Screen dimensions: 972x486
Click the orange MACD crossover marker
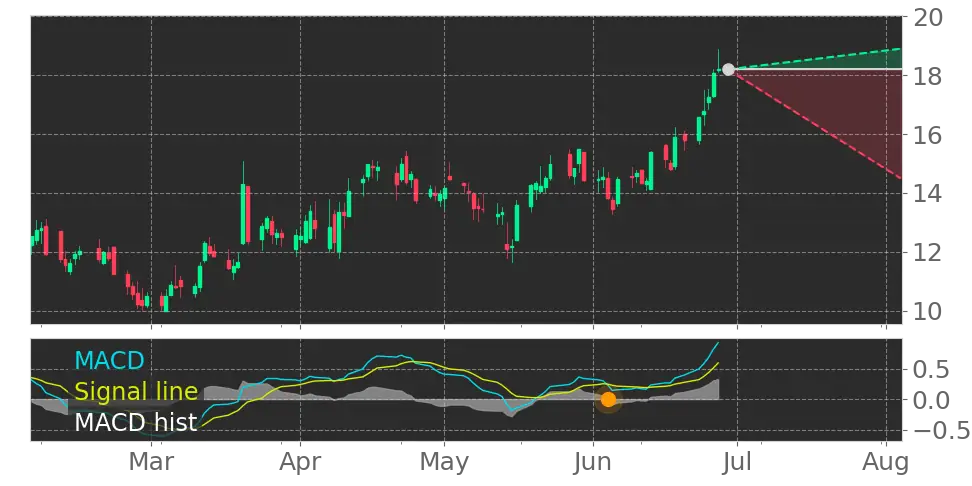coord(608,400)
